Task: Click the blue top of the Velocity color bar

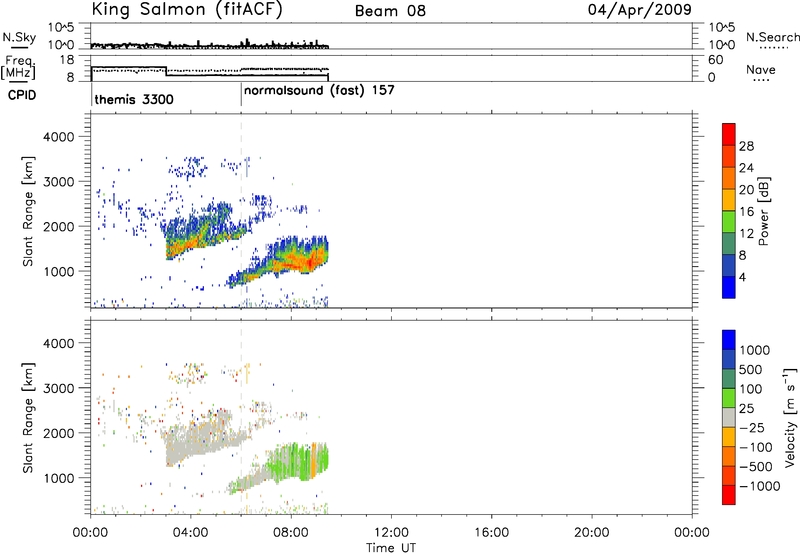Action: pos(729,340)
